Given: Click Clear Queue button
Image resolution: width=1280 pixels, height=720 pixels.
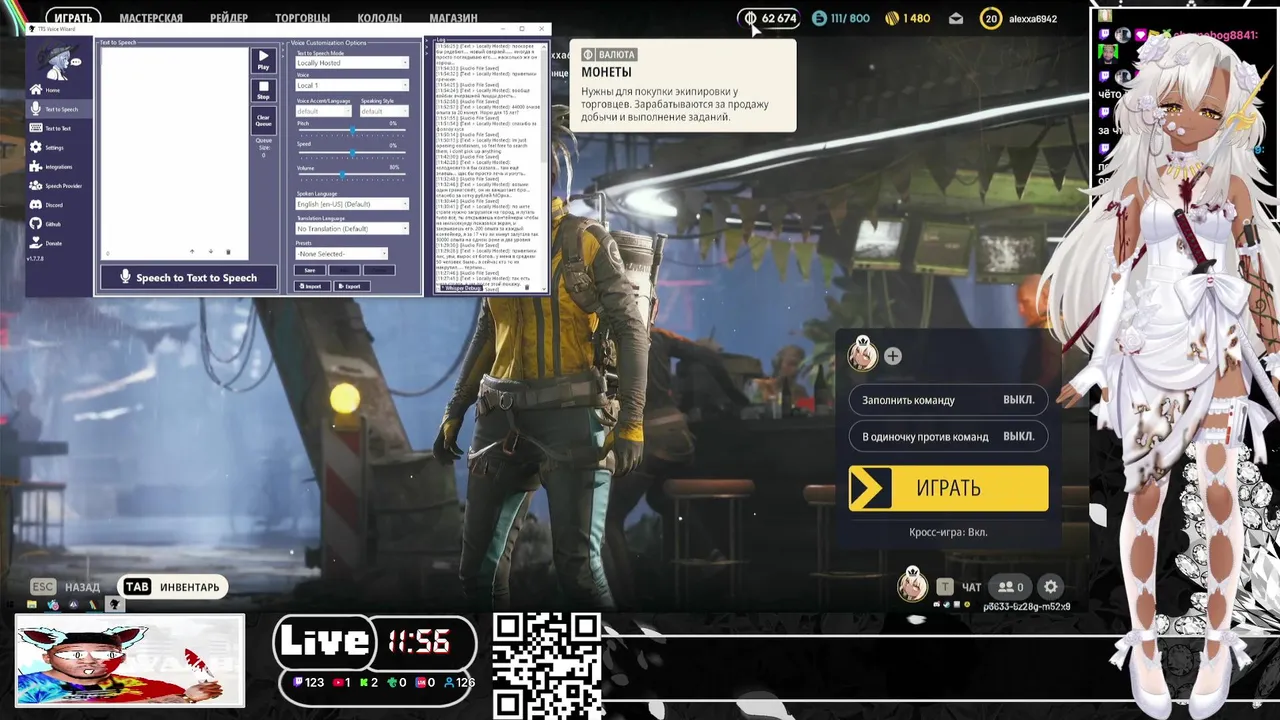Looking at the screenshot, I should click(x=263, y=120).
